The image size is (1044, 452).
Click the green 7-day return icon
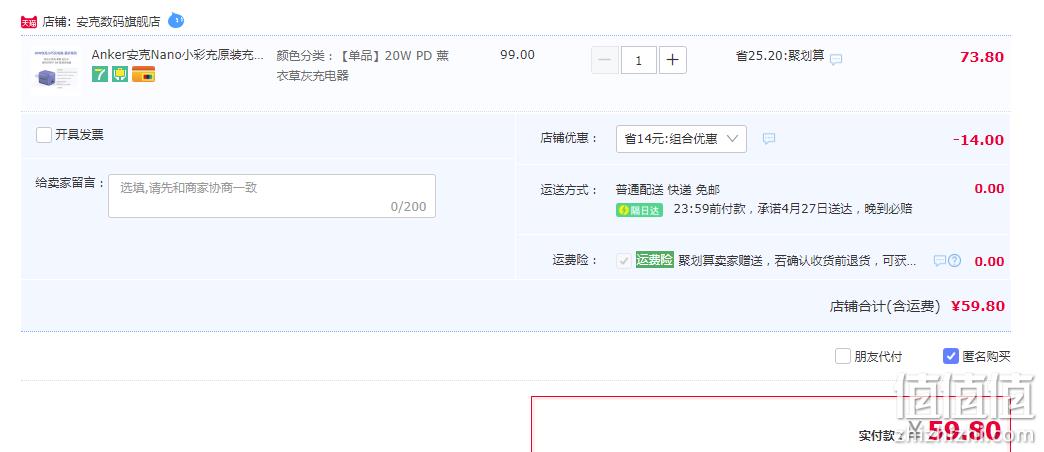pyautogui.click(x=100, y=74)
